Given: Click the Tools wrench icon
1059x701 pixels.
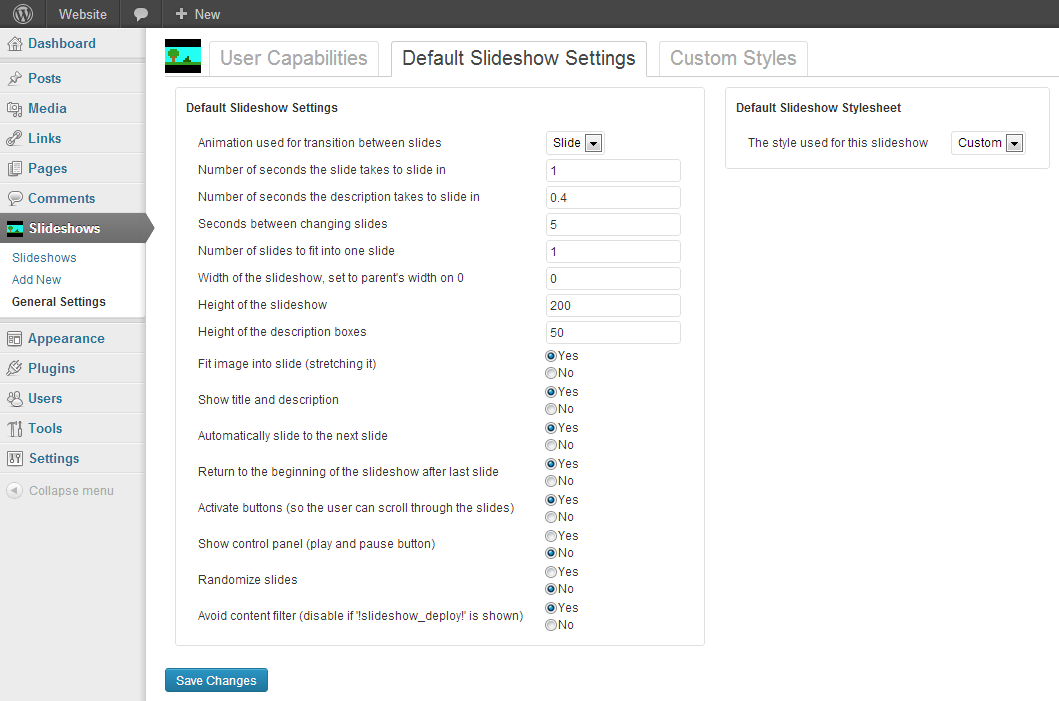Looking at the screenshot, I should click(14, 428).
